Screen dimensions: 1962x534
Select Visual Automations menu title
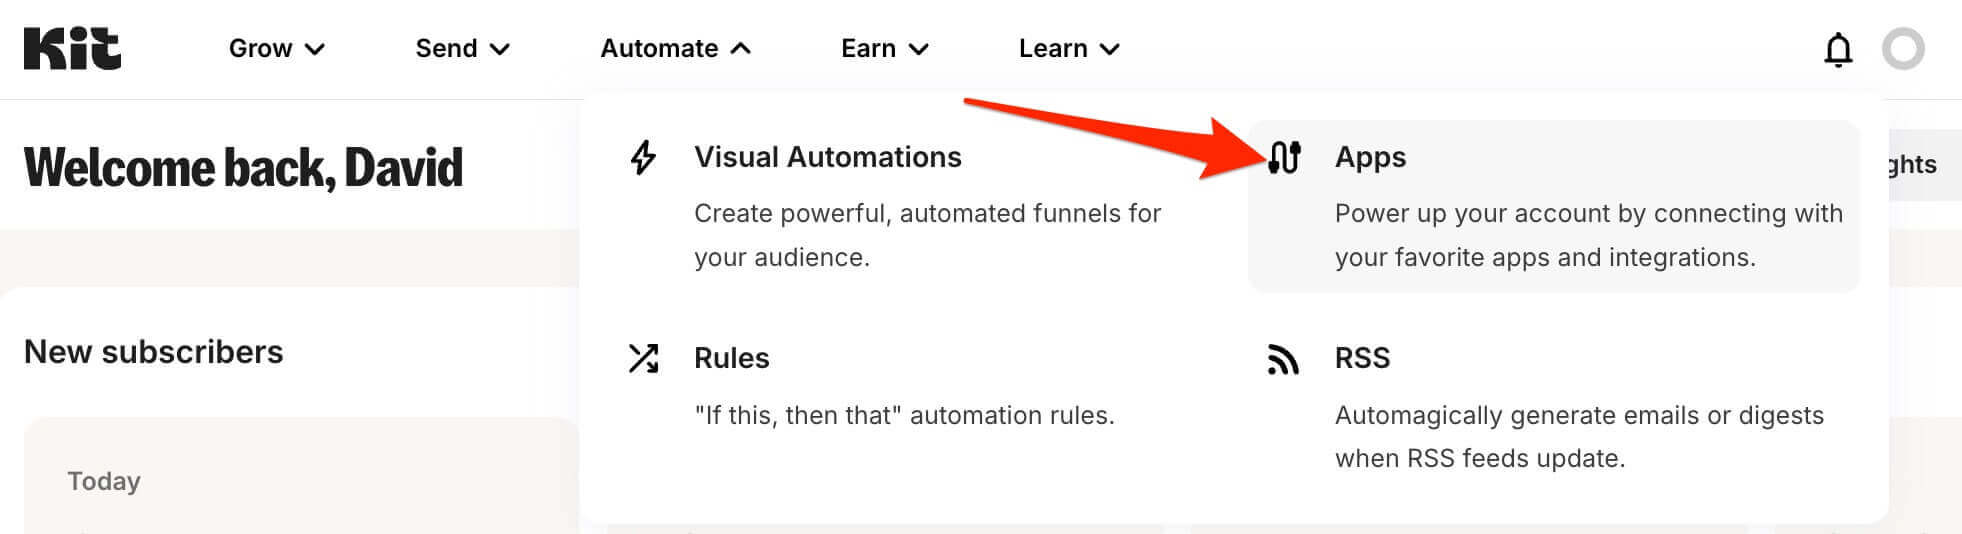coord(827,157)
